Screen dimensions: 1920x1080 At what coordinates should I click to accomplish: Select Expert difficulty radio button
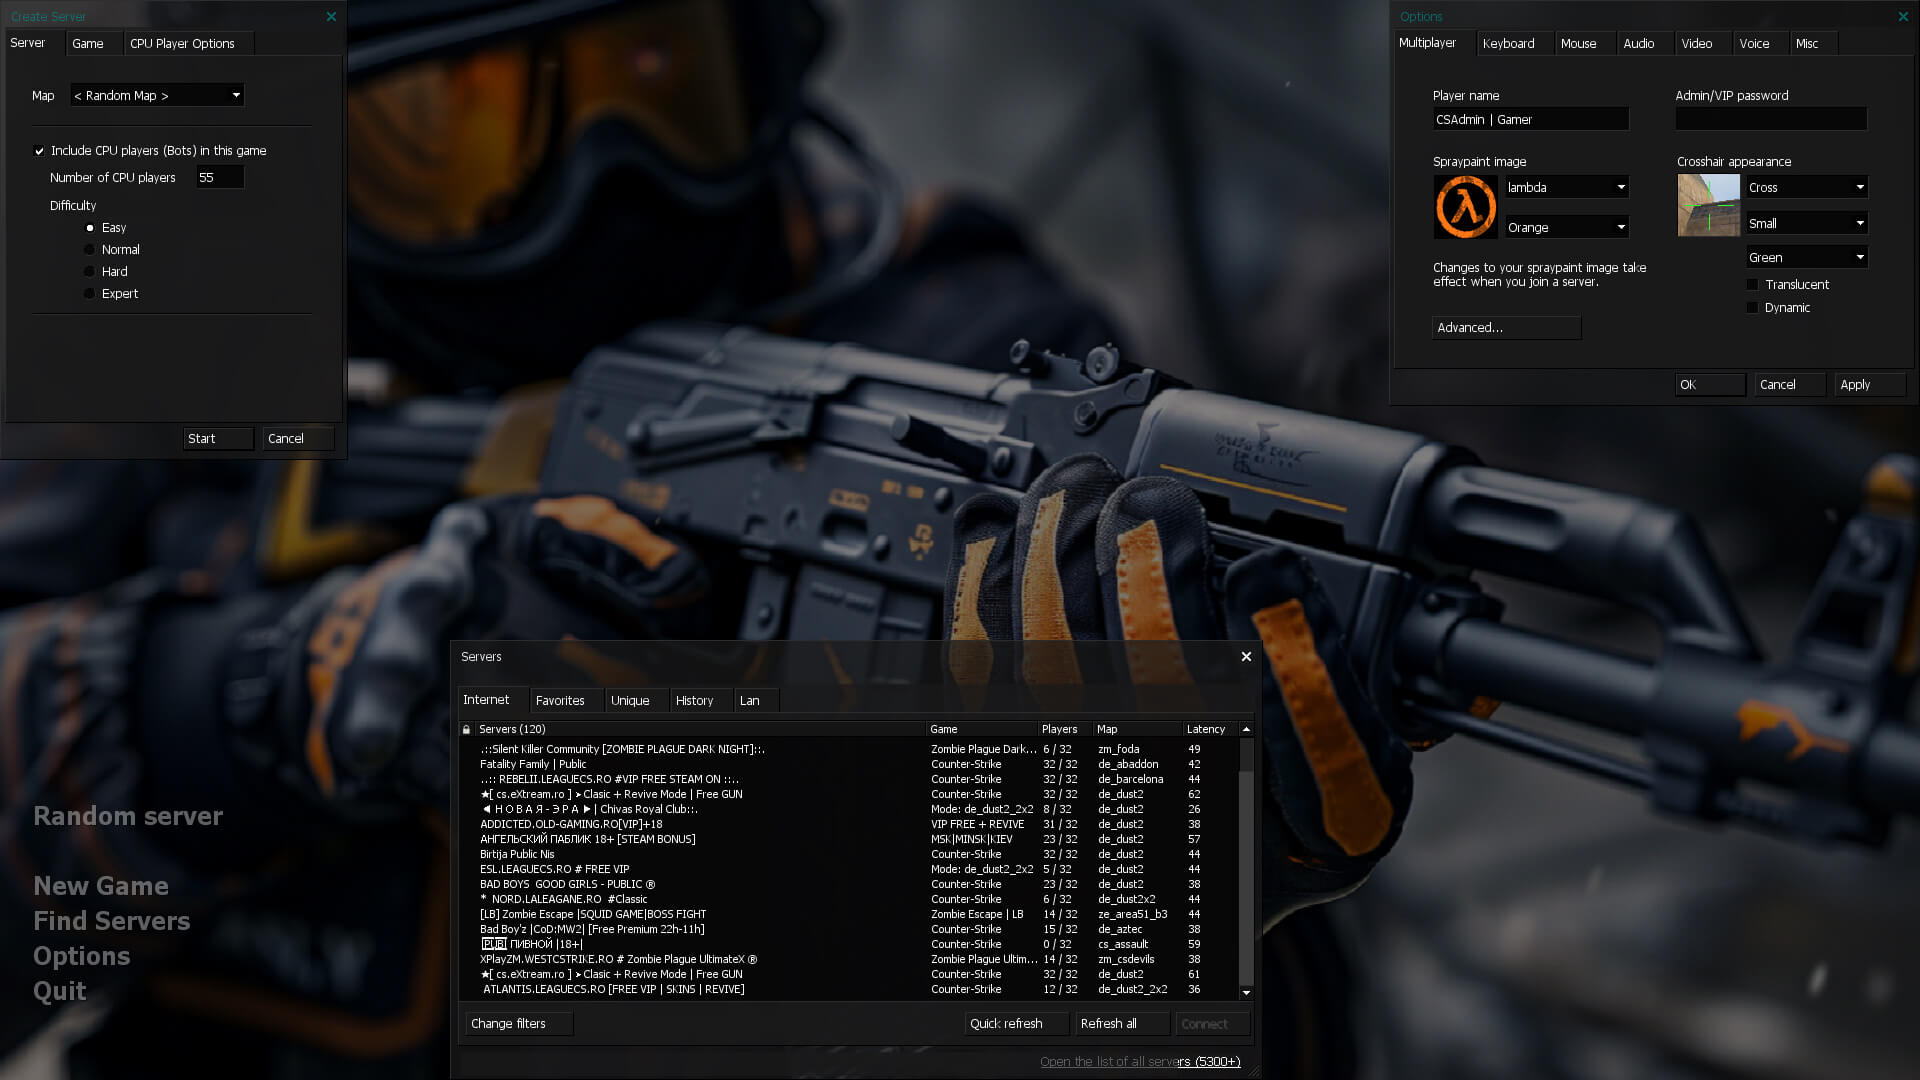point(90,294)
